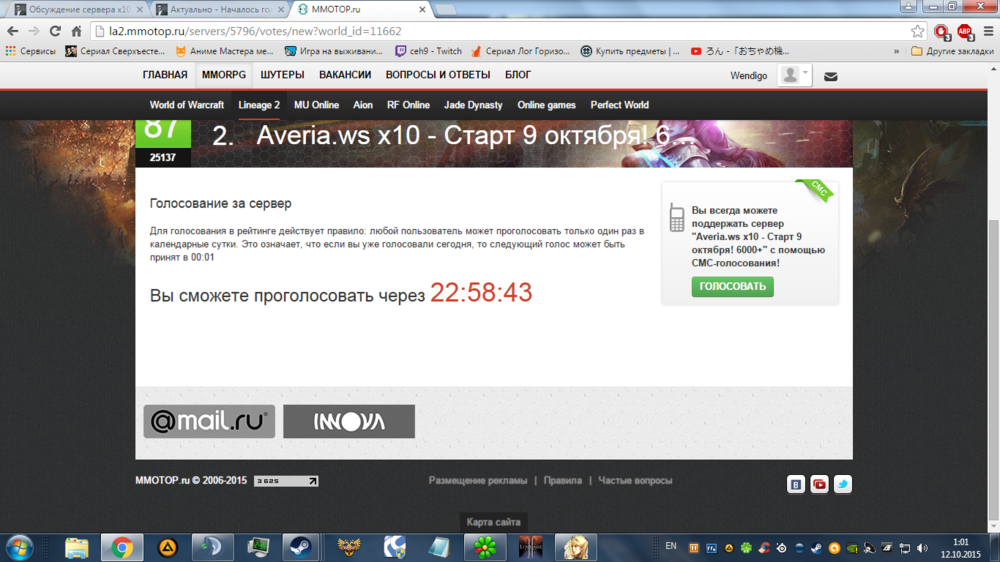Open the messages envelope icon
1000x562 pixels.
830,76
